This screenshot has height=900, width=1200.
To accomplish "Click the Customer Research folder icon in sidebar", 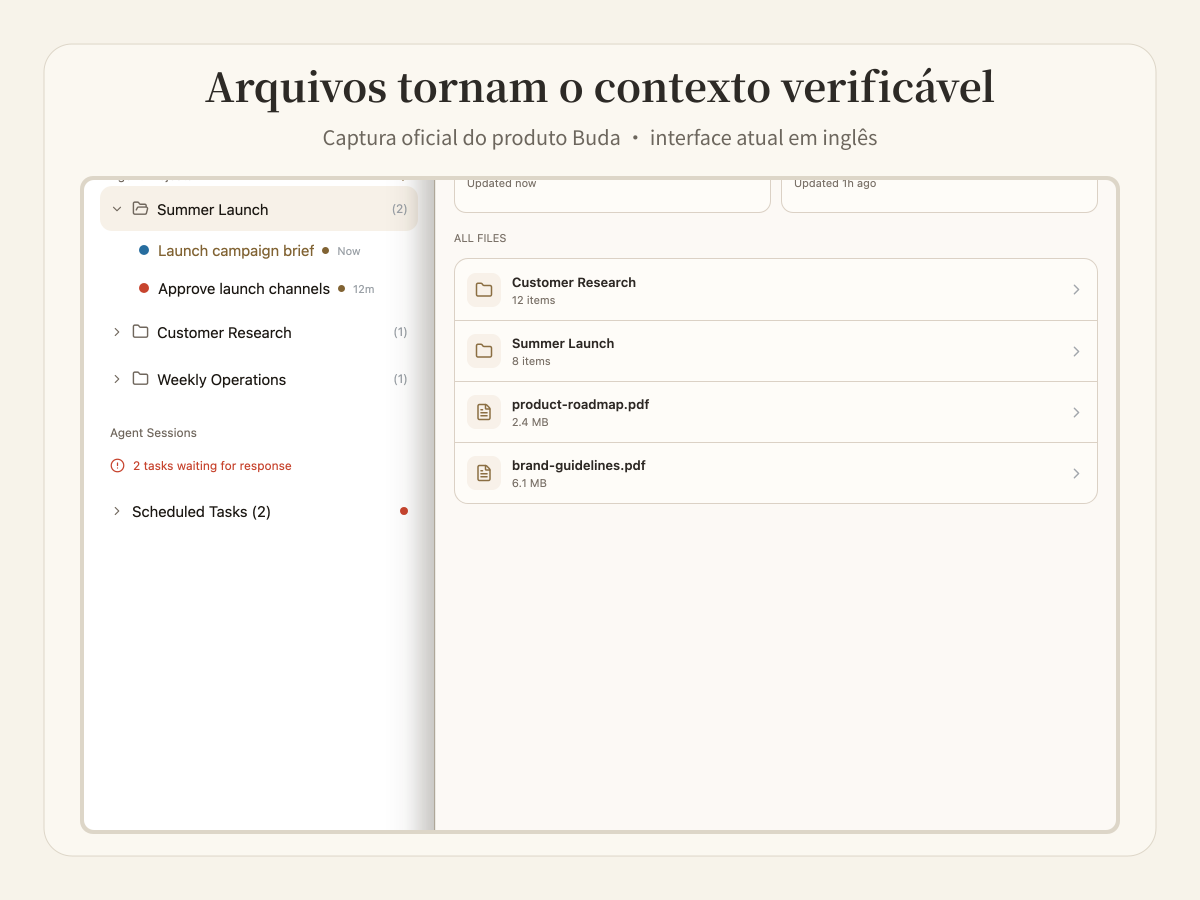I will click(140, 332).
